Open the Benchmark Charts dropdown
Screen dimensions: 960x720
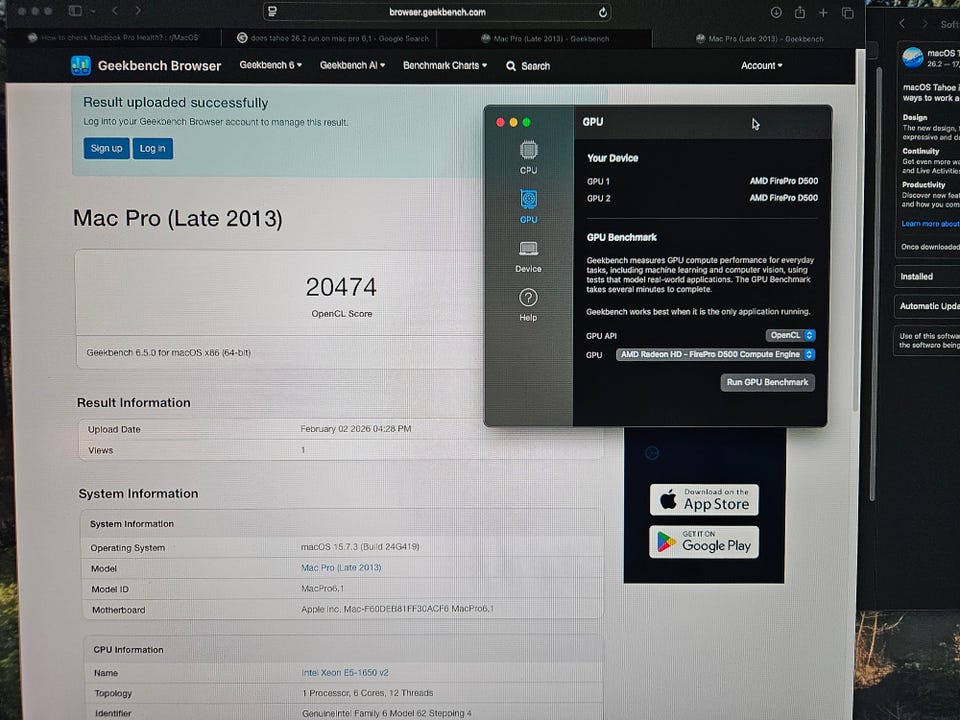coord(444,66)
